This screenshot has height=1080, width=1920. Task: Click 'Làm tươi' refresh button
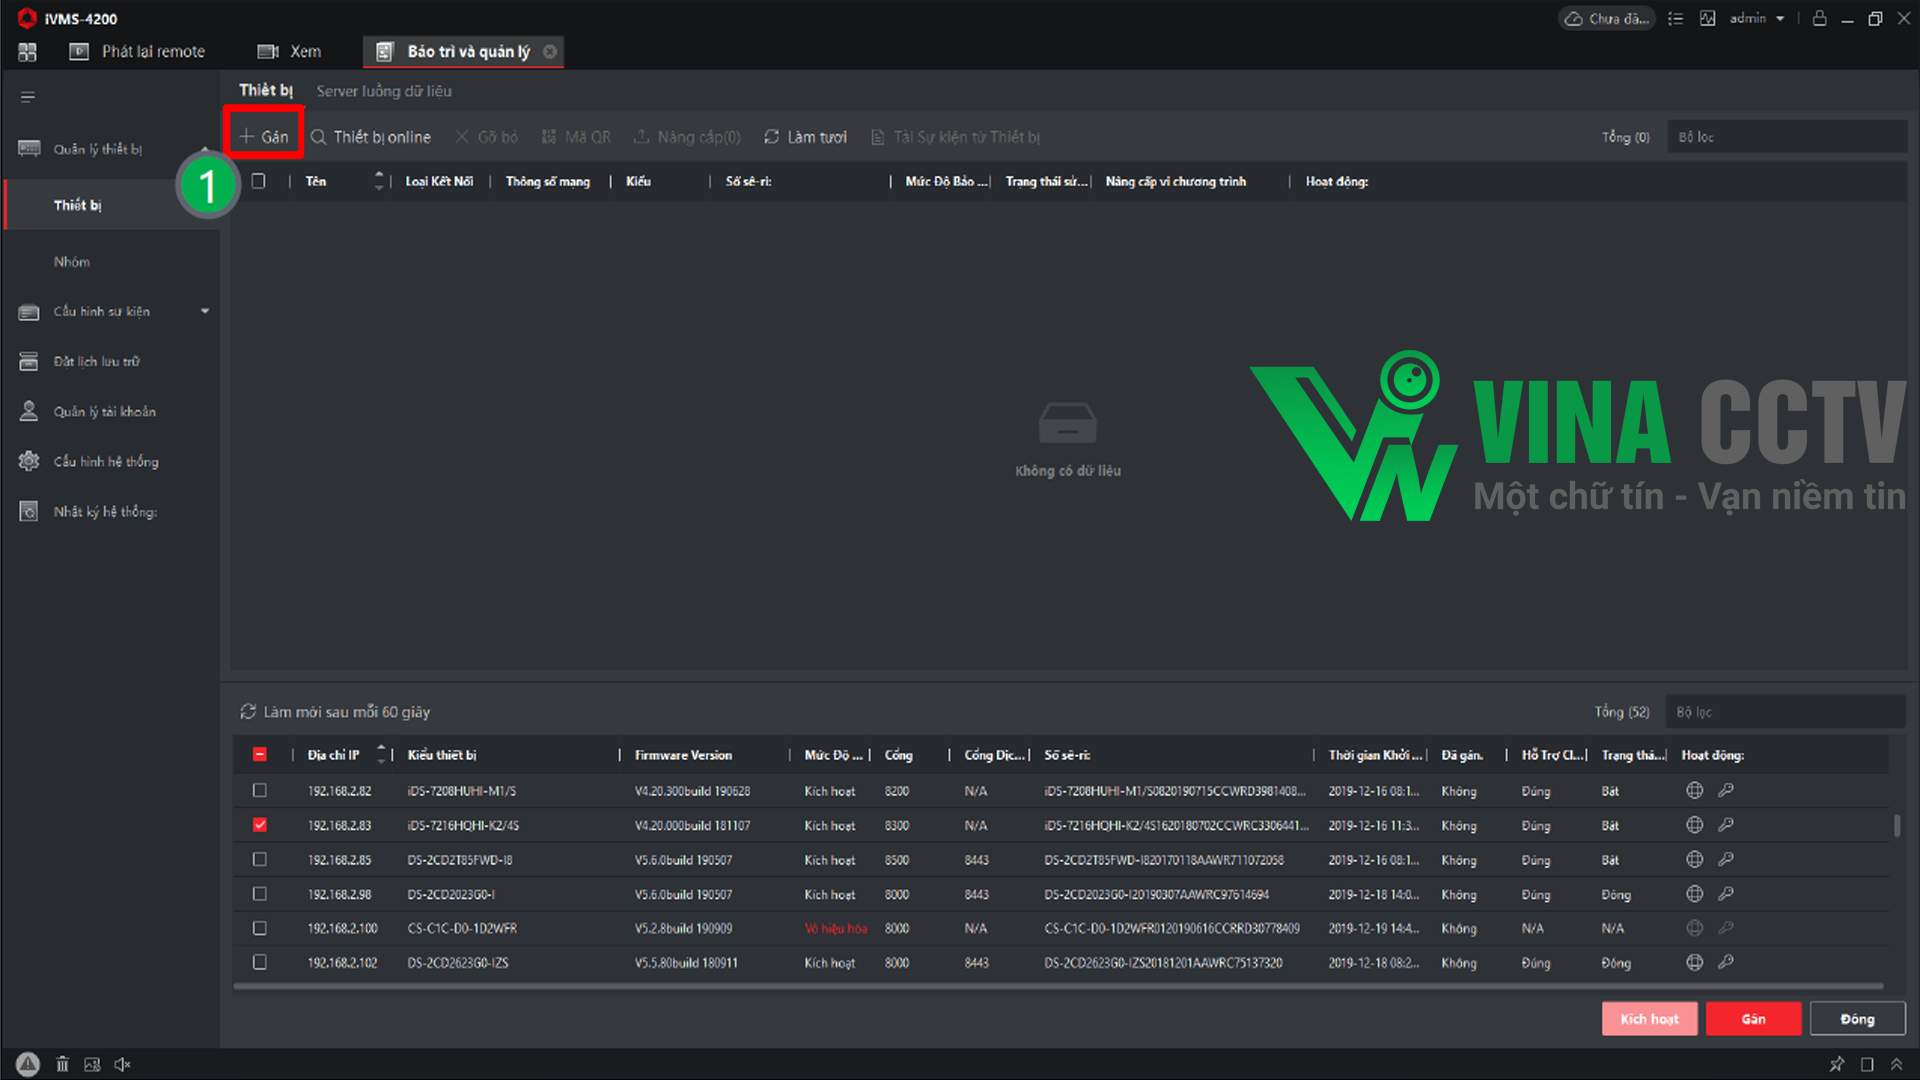click(805, 137)
